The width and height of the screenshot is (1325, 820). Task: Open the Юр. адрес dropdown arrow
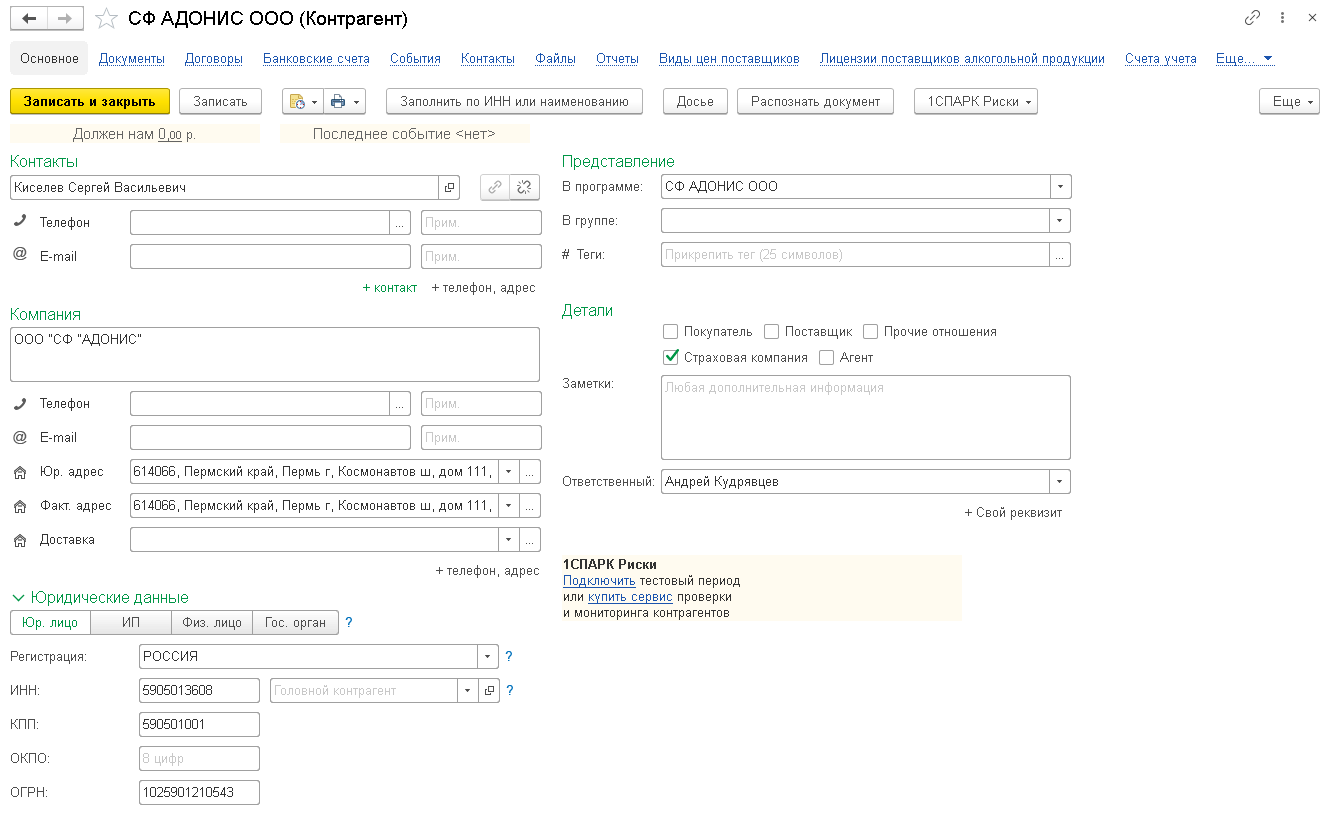click(509, 472)
